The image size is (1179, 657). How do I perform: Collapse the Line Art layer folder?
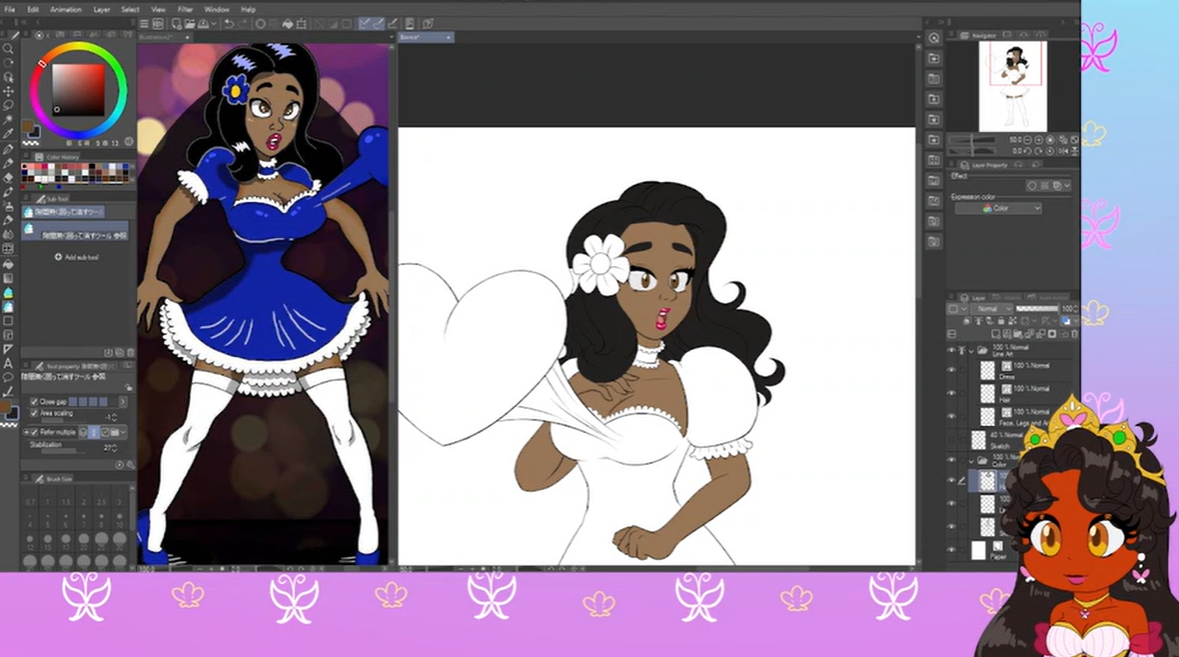pyautogui.click(x=970, y=351)
